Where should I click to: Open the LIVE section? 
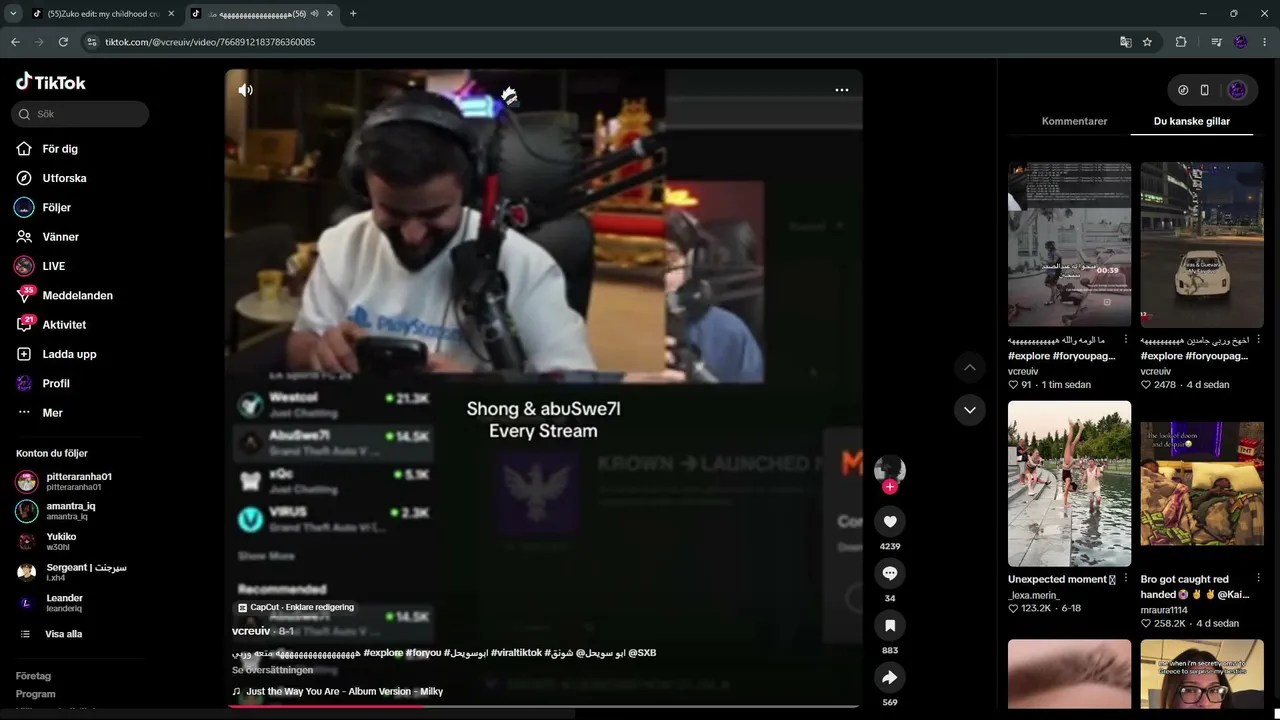(53, 266)
